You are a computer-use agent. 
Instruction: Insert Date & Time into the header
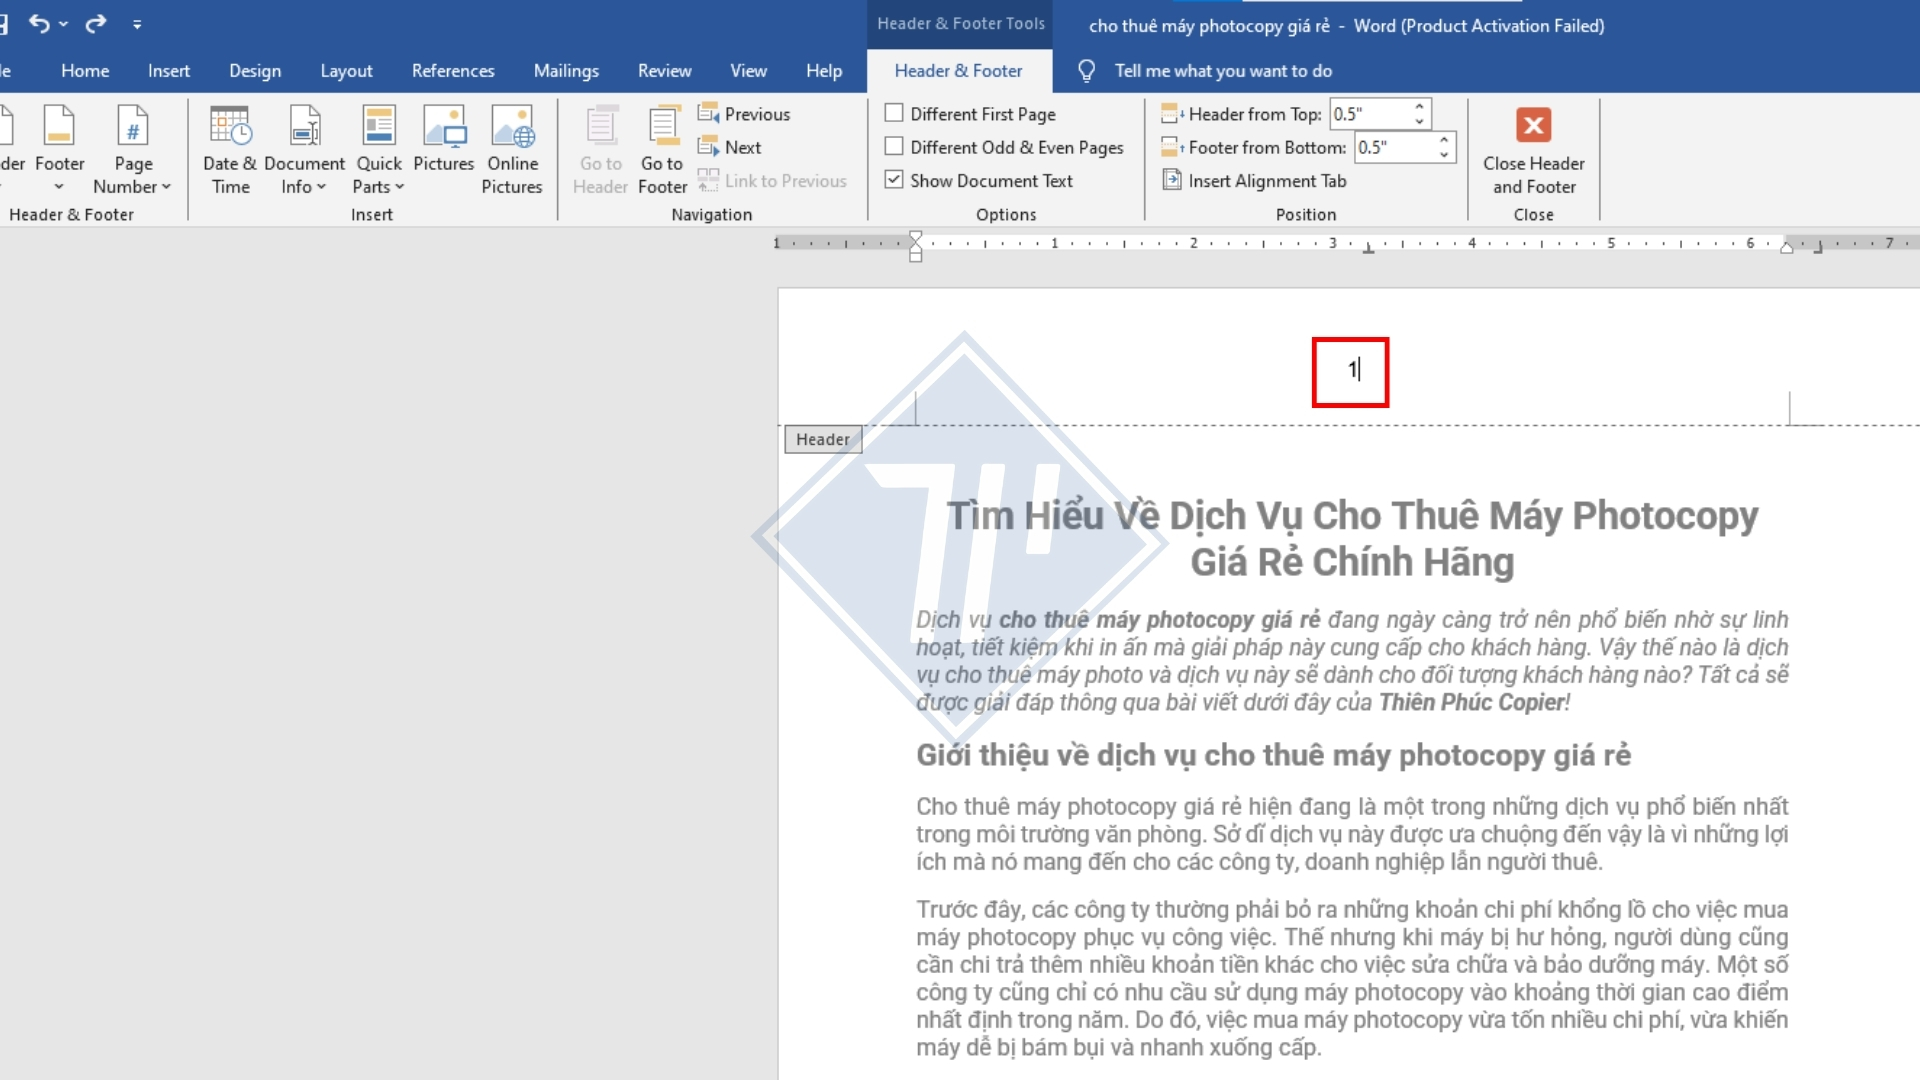(229, 148)
